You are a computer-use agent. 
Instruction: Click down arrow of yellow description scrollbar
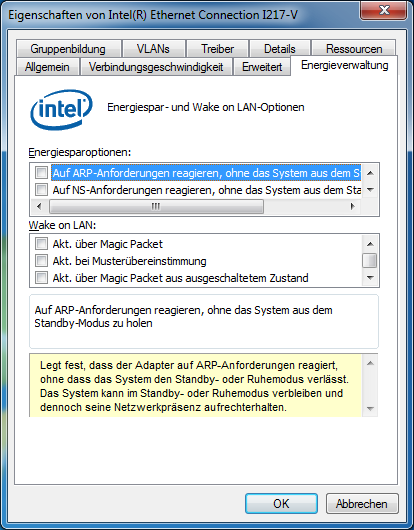point(370,409)
